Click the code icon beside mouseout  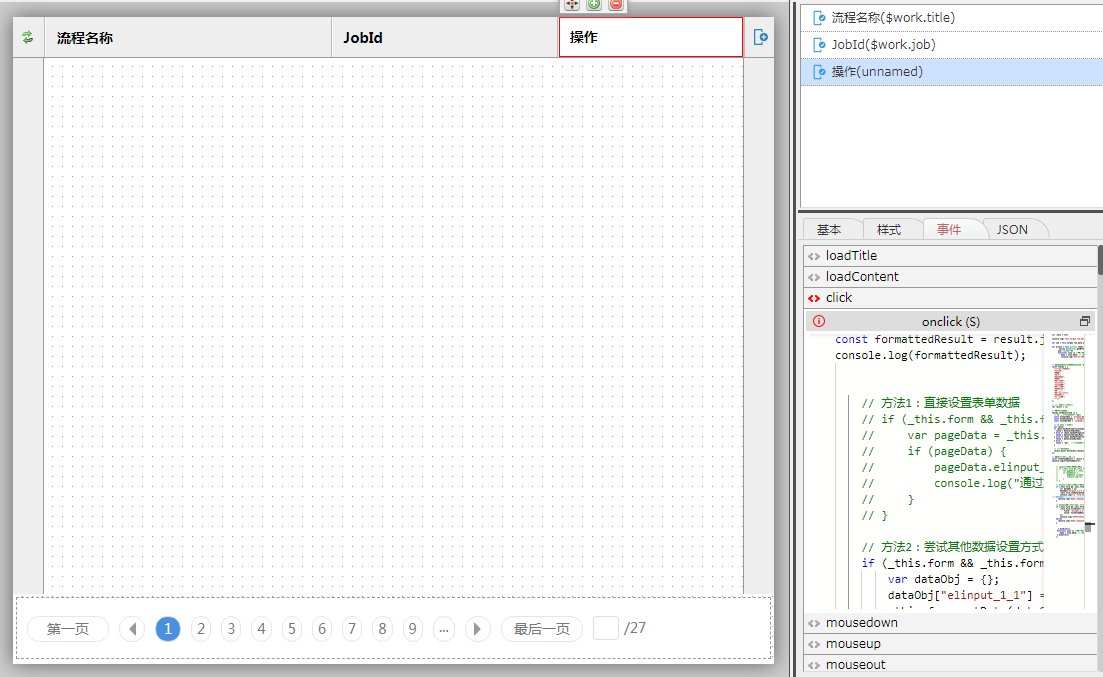pos(814,666)
